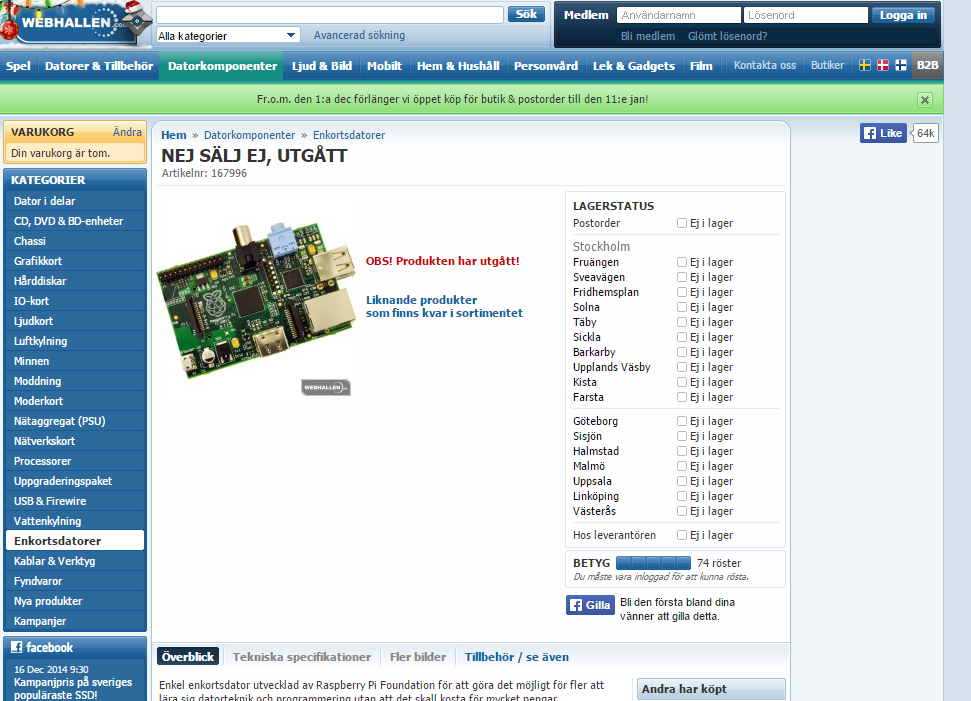971x701 pixels.
Task: Open the Vattenkylning category
Action: 75,521
